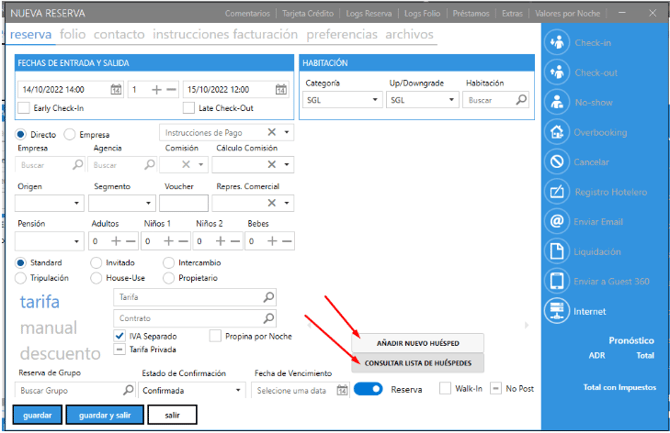The image size is (670, 433).
Task: Open Enviar Email icon
Action: [x=557, y=221]
